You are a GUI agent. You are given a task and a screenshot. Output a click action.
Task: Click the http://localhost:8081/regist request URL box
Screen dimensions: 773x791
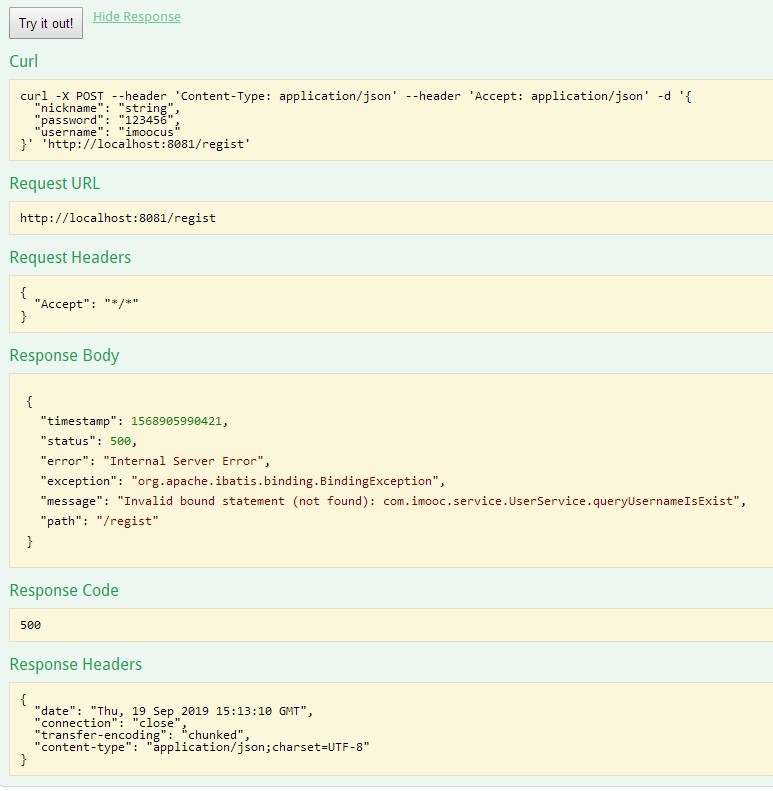(x=118, y=217)
